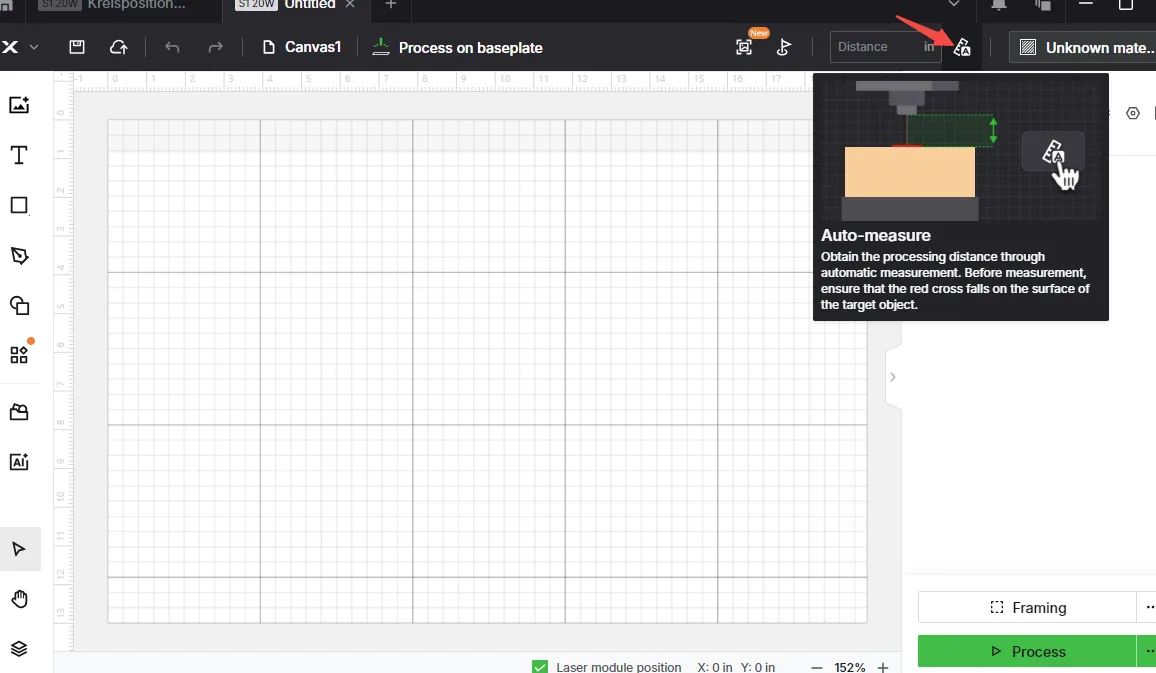The width and height of the screenshot is (1156, 673).
Task: Open the AI image generator tool
Action: pos(19,462)
